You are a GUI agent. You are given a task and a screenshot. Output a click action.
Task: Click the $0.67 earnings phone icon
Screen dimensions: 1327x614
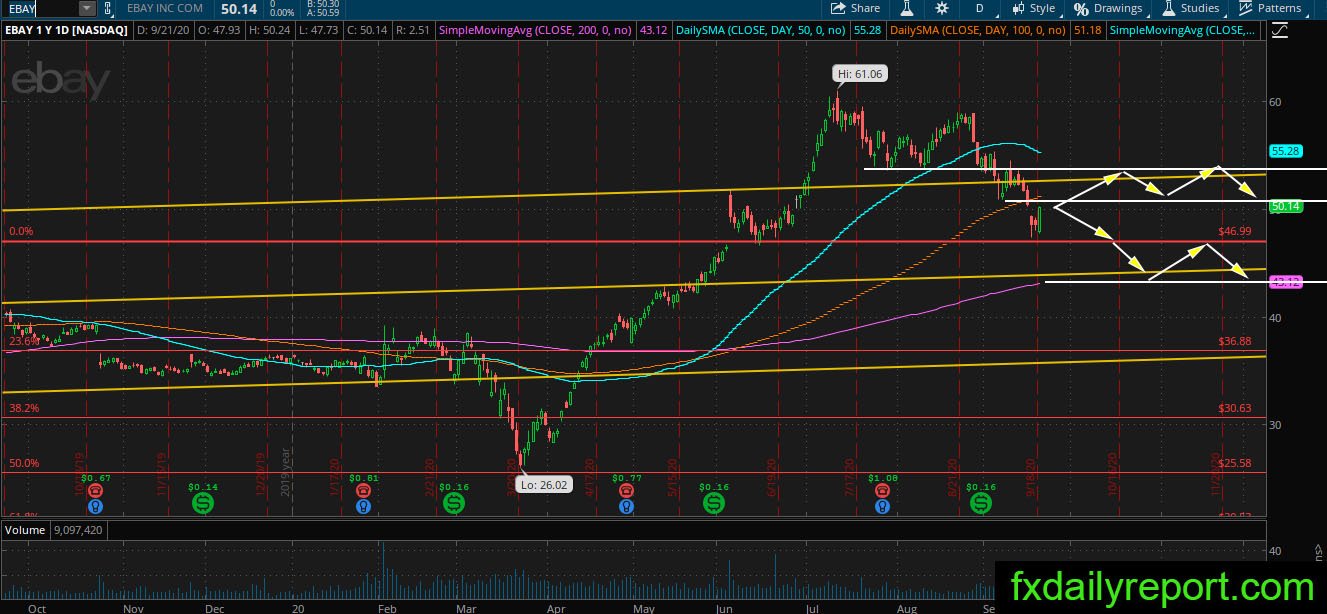point(94,491)
